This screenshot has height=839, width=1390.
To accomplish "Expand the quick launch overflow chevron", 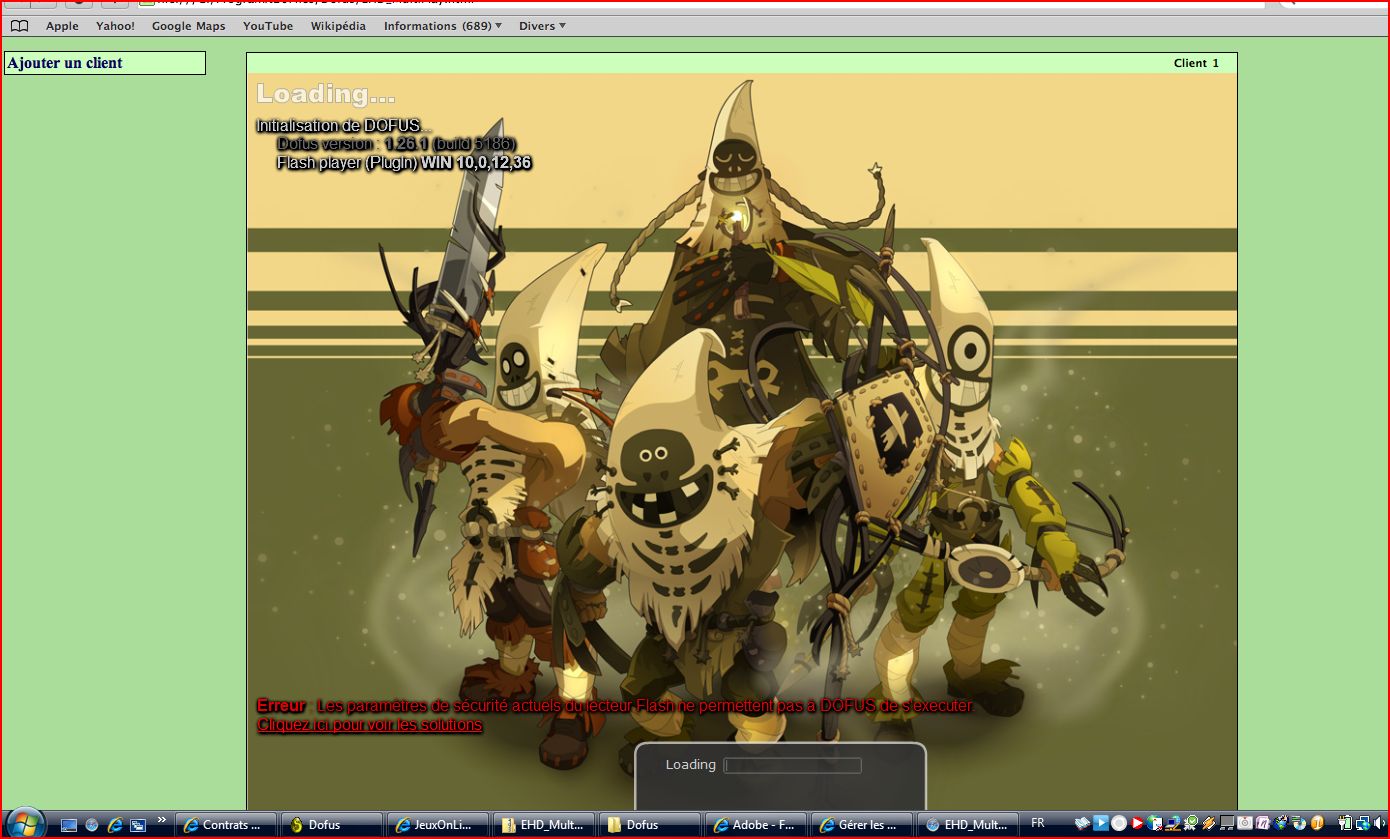I will tap(162, 820).
